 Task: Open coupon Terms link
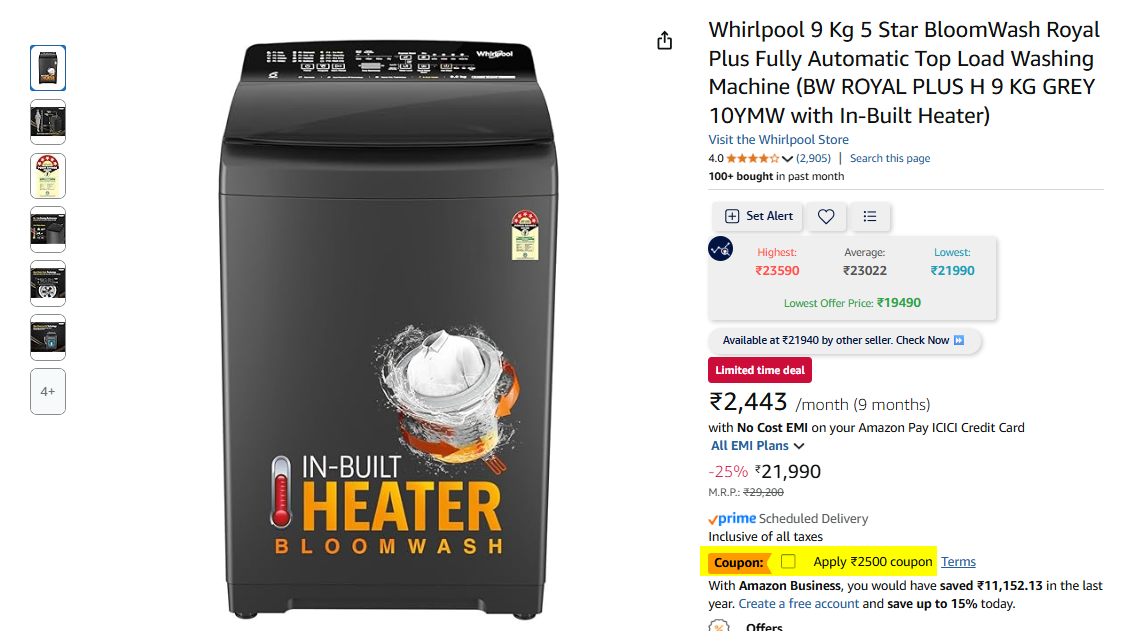pyautogui.click(x=958, y=561)
